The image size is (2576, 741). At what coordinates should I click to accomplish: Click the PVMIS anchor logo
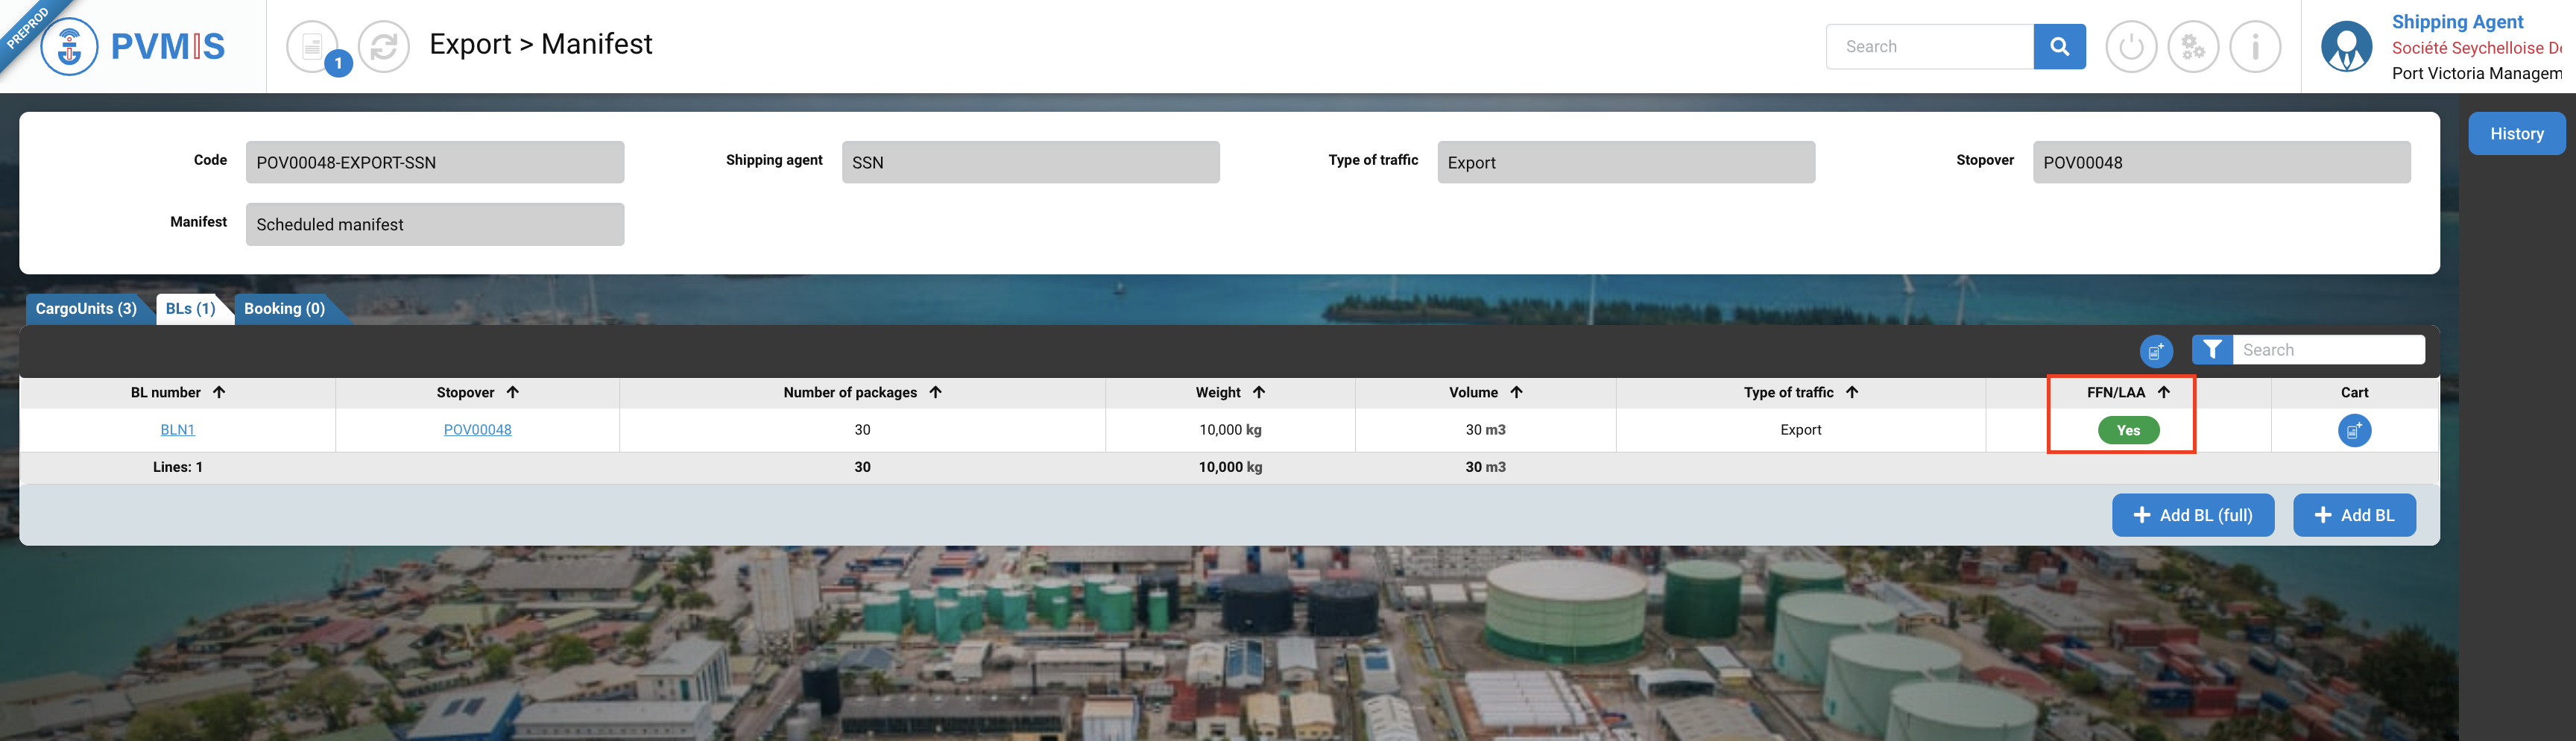point(70,46)
